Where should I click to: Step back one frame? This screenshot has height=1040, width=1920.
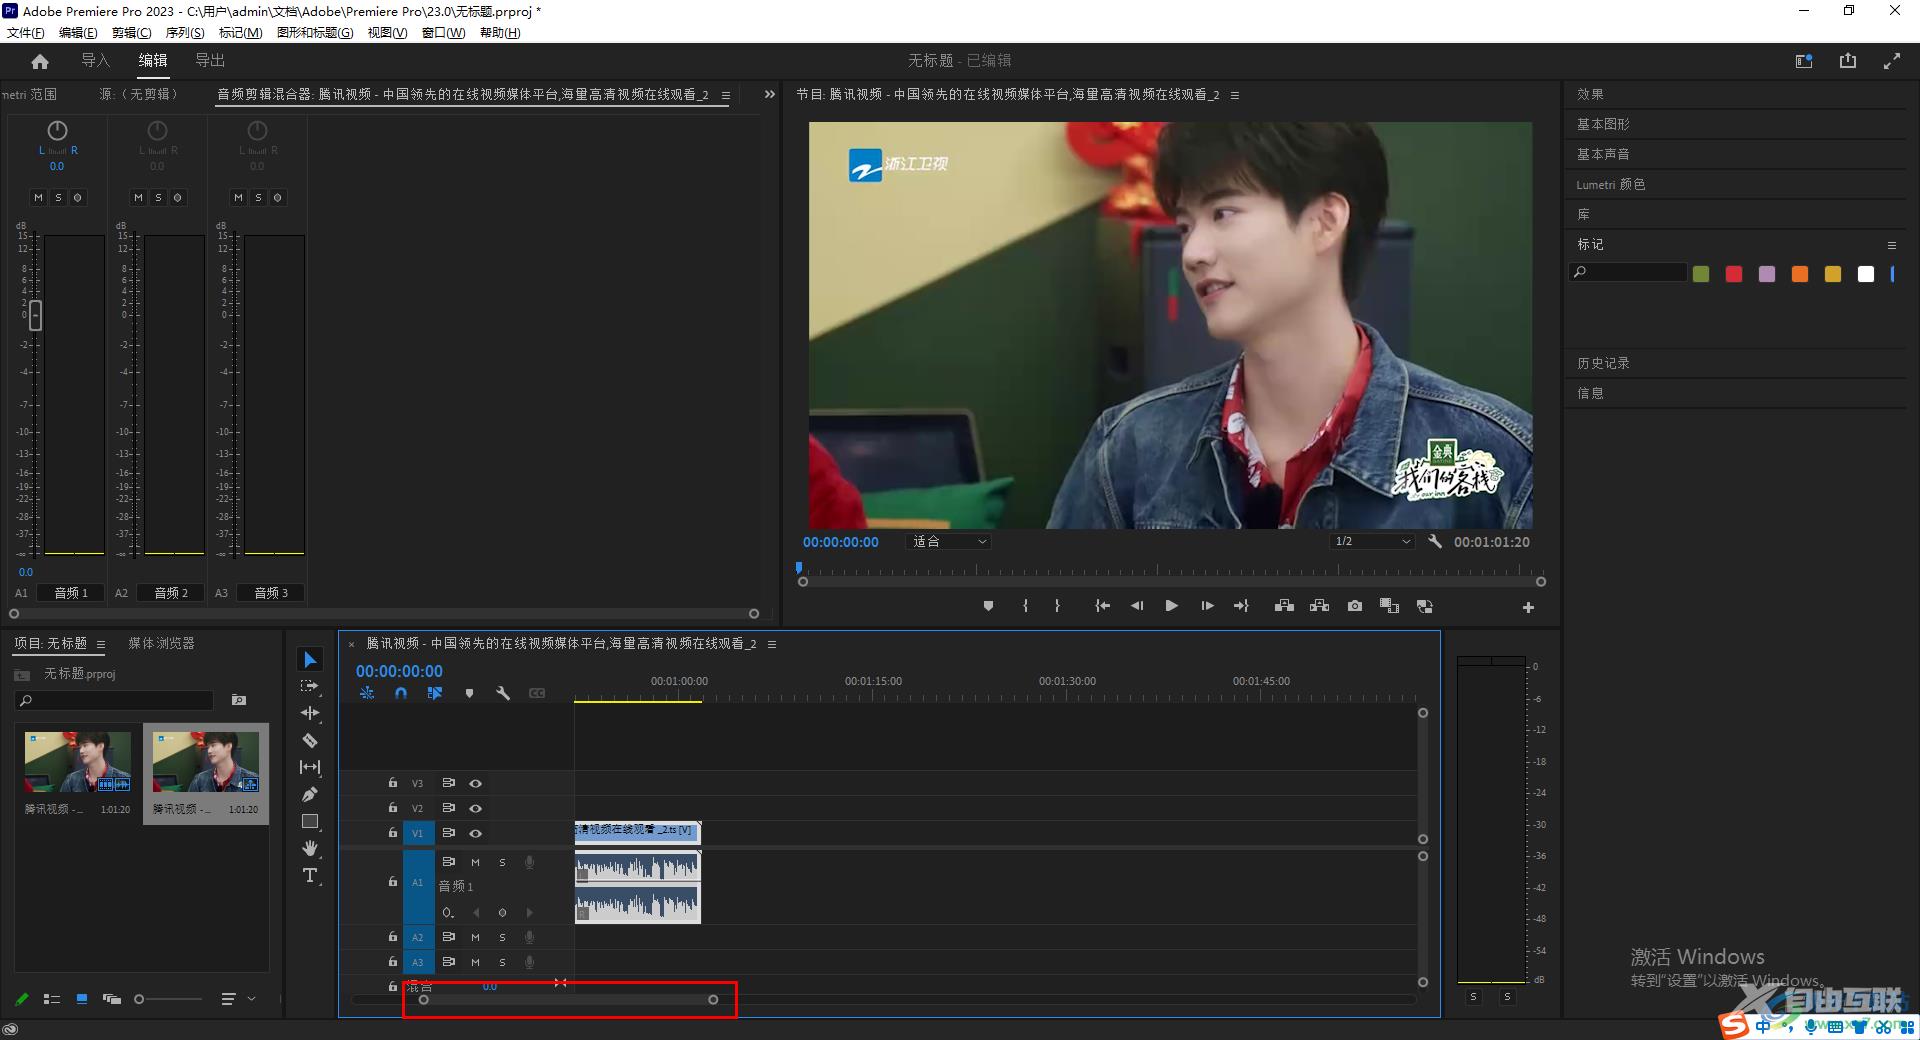click(x=1137, y=606)
